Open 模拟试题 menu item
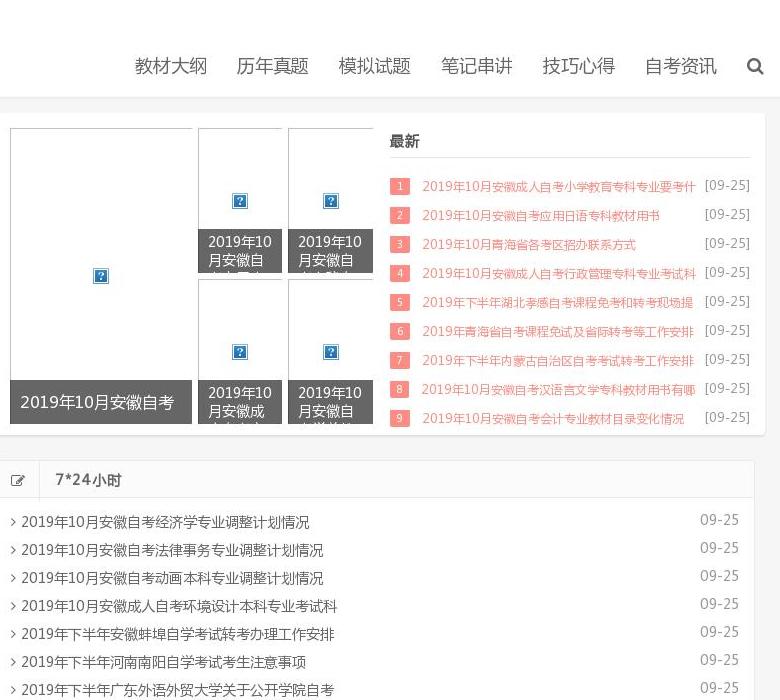The width and height of the screenshot is (780, 700). click(x=375, y=66)
